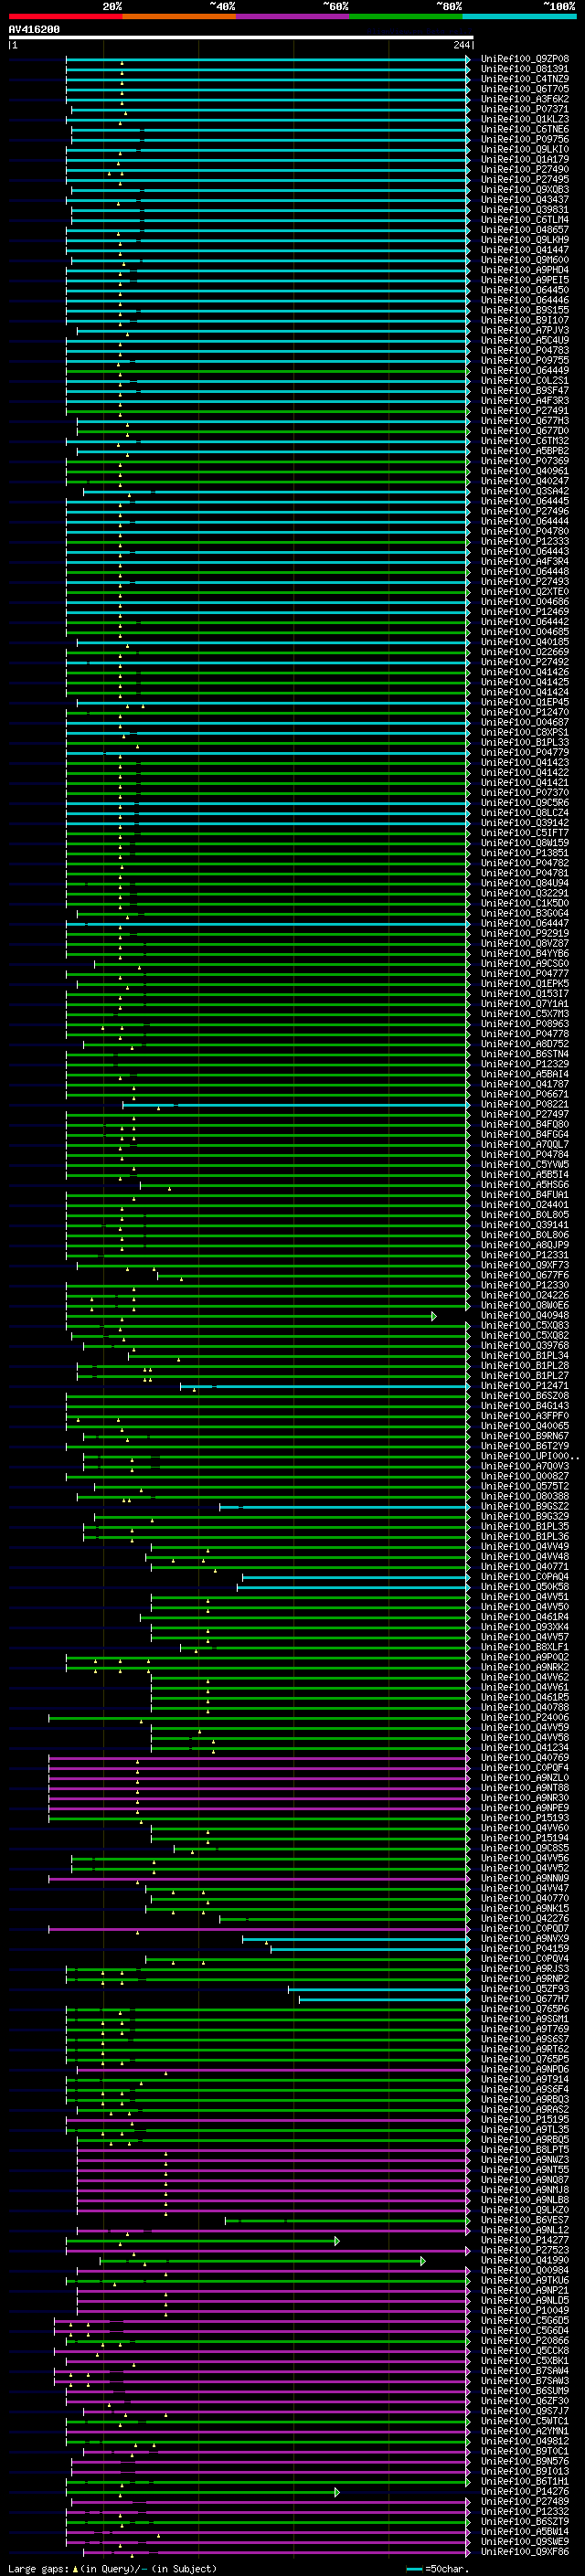Open hit UniRef100_Q1KLZ3

525,119
